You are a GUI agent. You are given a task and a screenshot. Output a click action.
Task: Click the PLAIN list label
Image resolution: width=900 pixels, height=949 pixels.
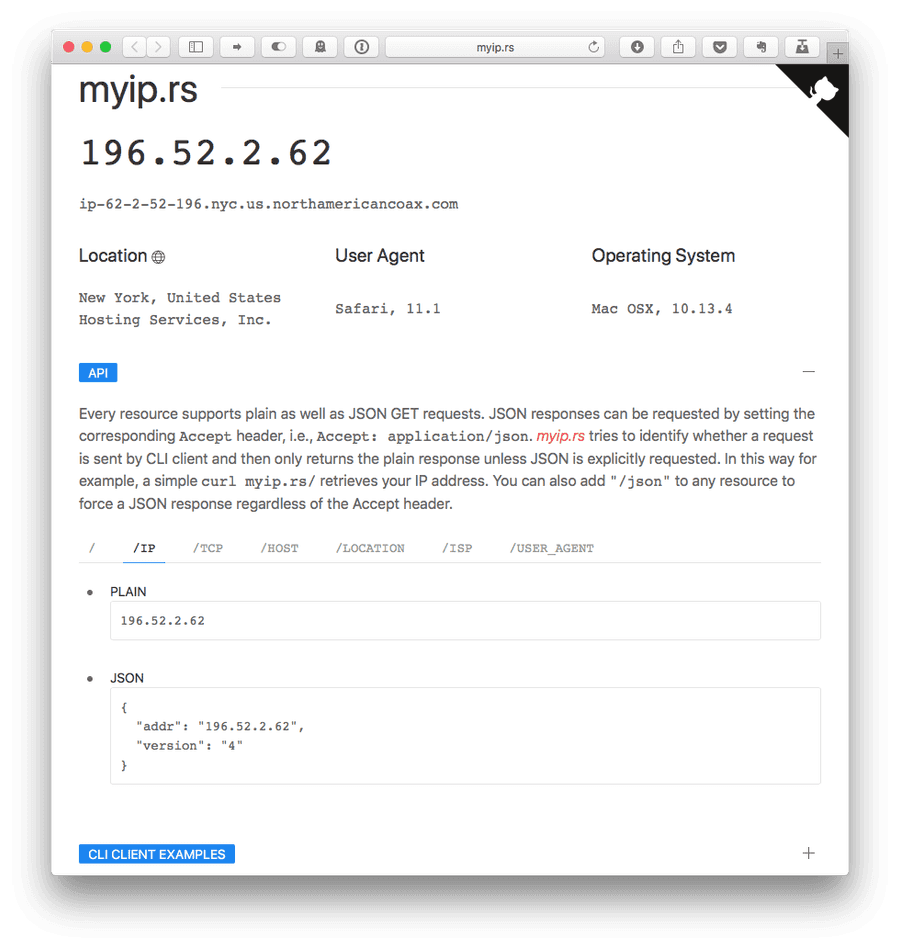click(x=128, y=591)
